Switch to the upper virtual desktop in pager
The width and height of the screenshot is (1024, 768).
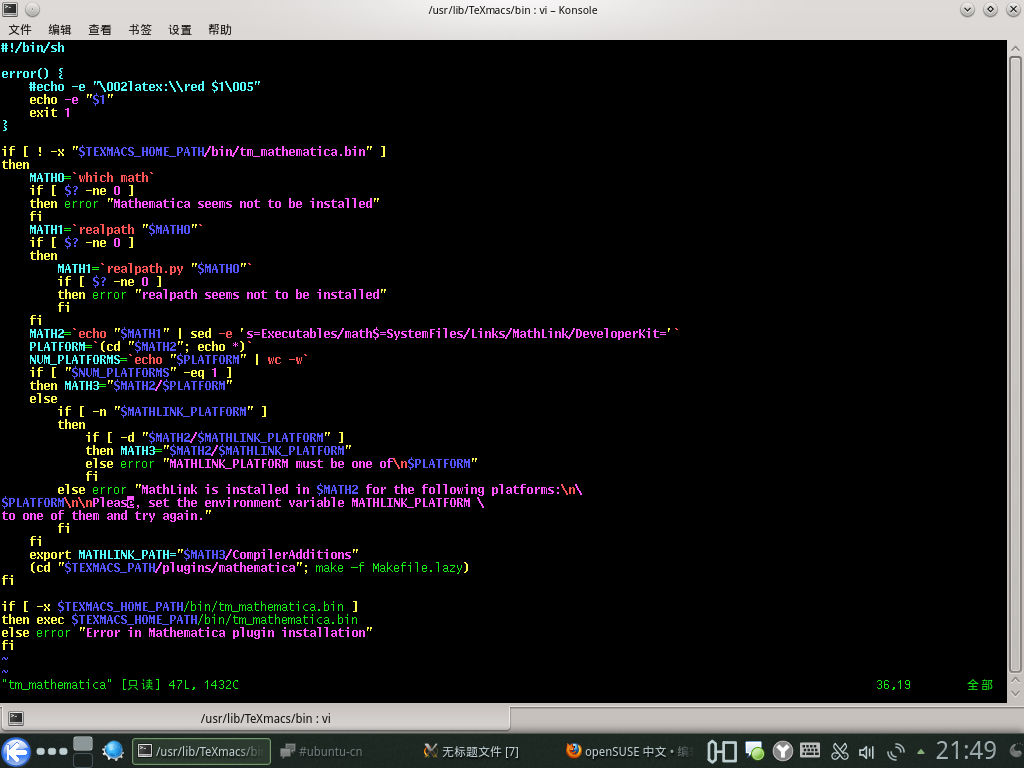83,744
